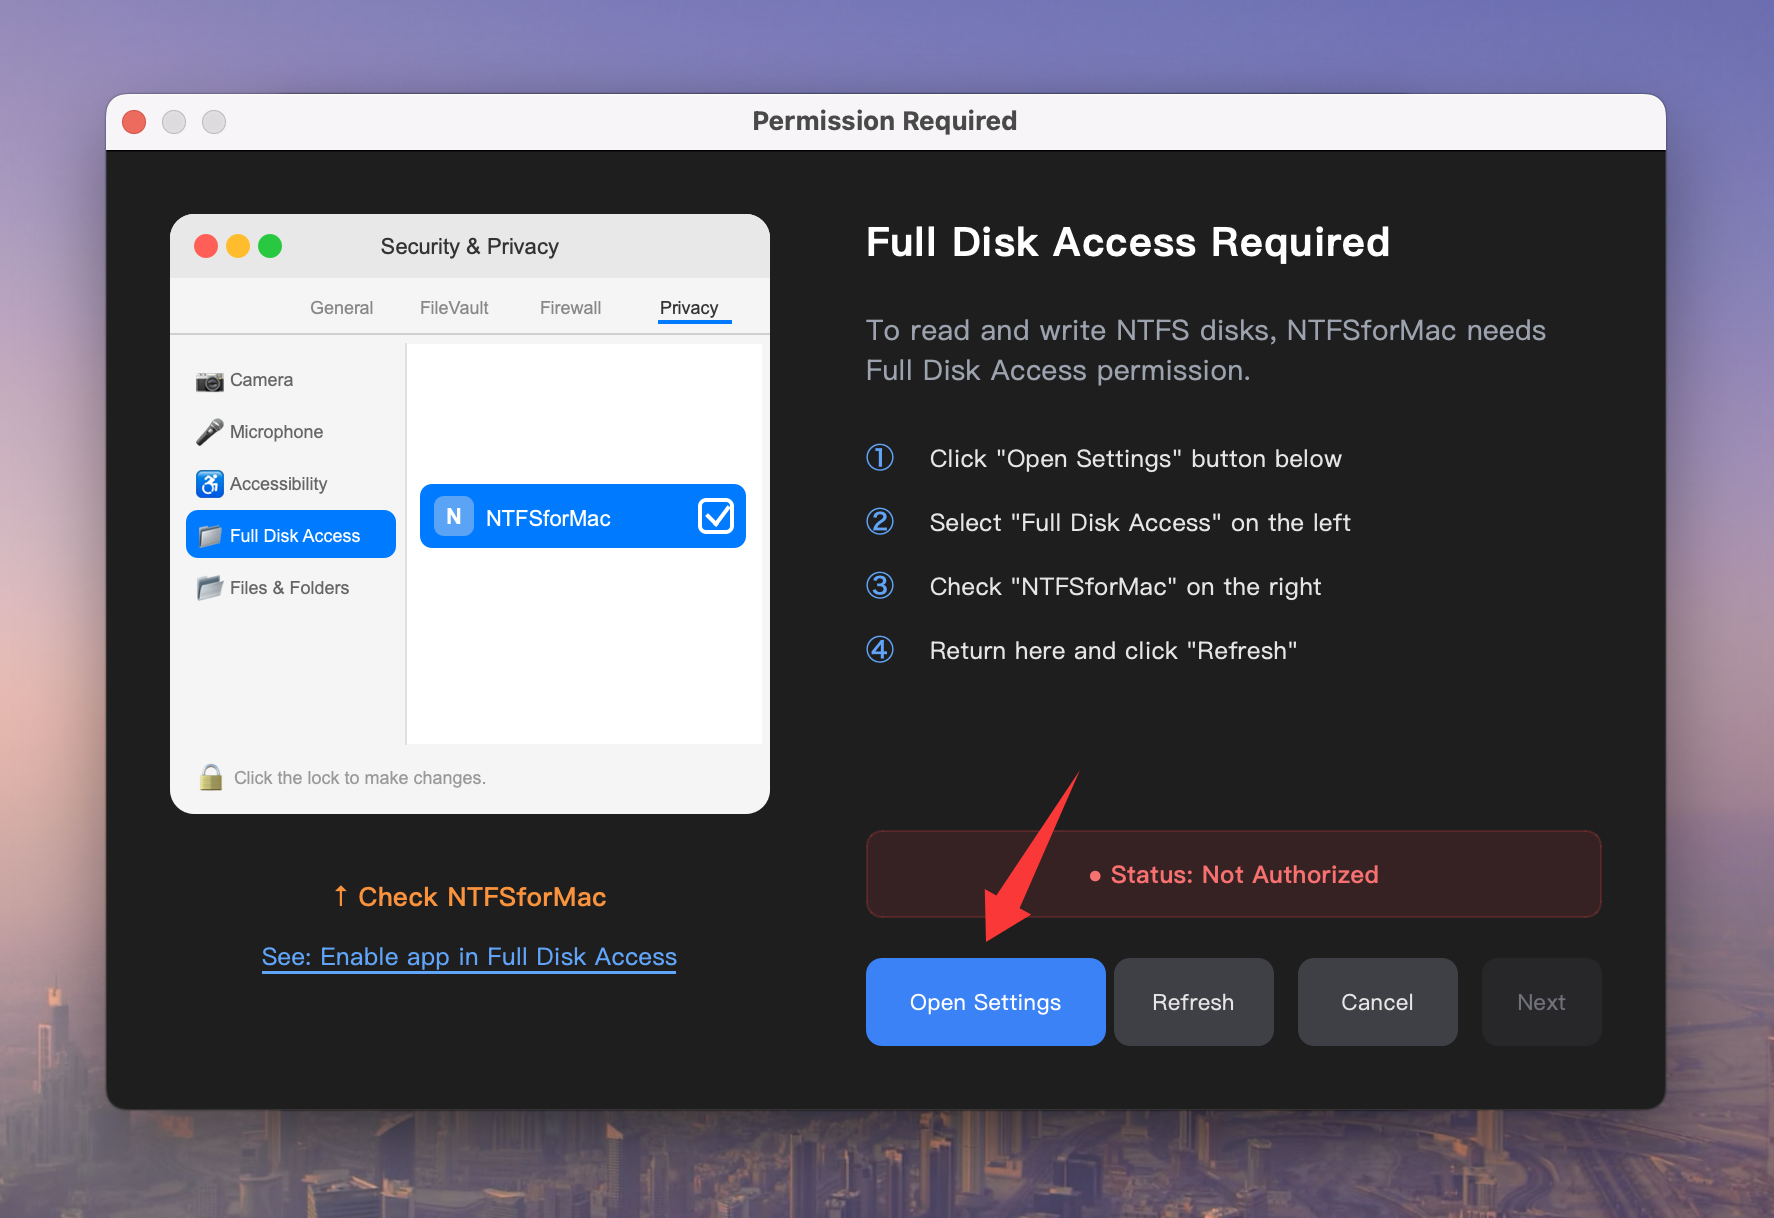Select the Microphone privacy icon
The width and height of the screenshot is (1774, 1218).
(208, 431)
